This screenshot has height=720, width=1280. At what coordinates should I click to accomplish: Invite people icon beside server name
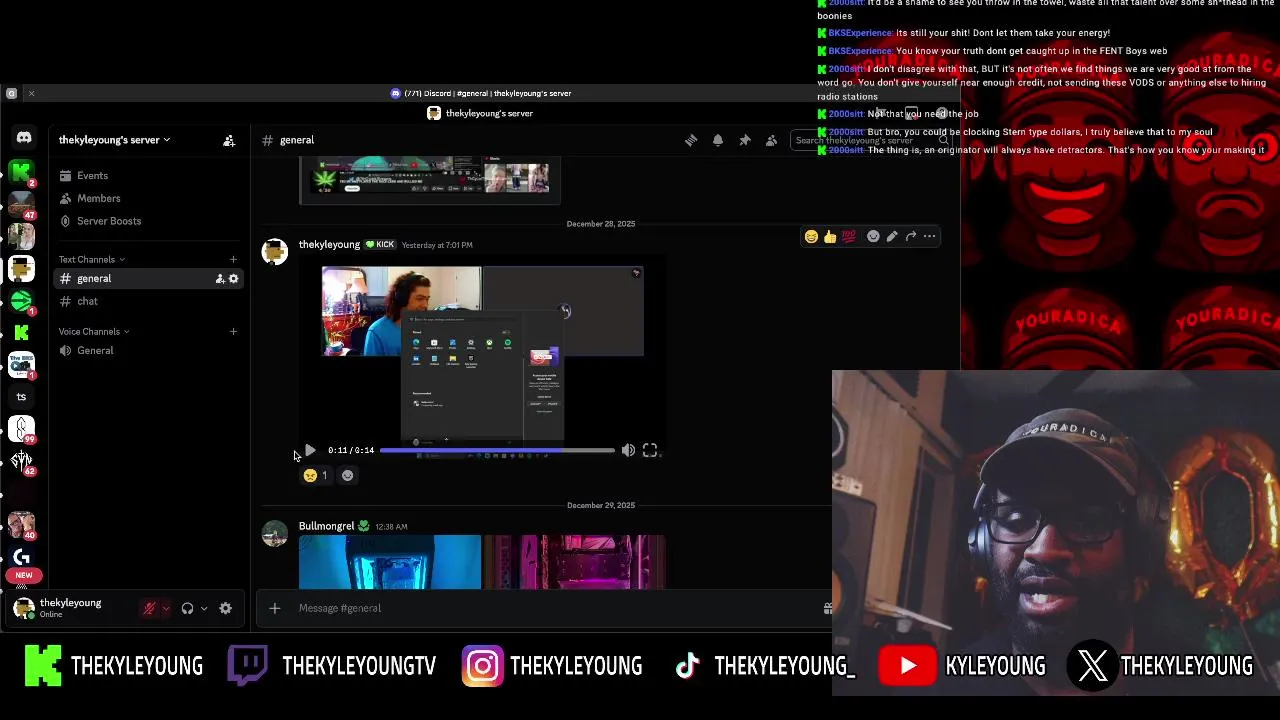(229, 140)
